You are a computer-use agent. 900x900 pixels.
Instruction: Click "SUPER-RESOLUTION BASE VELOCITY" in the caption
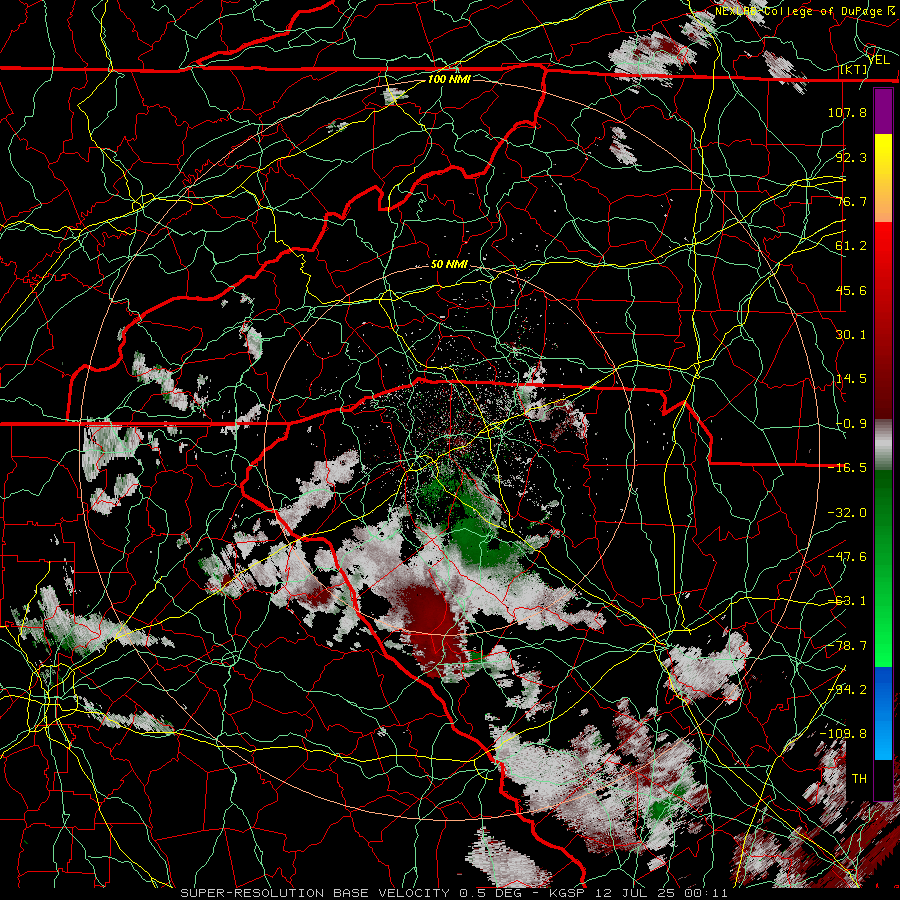point(315,893)
